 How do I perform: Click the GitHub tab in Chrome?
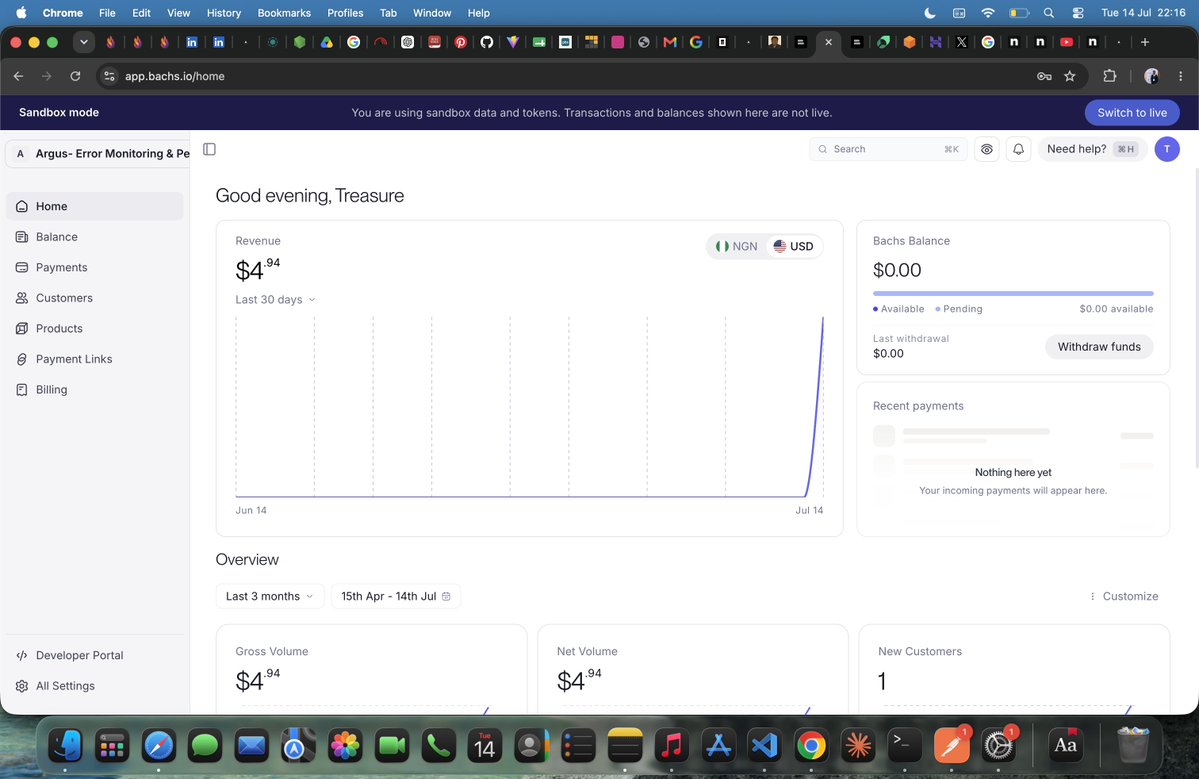[x=486, y=42]
